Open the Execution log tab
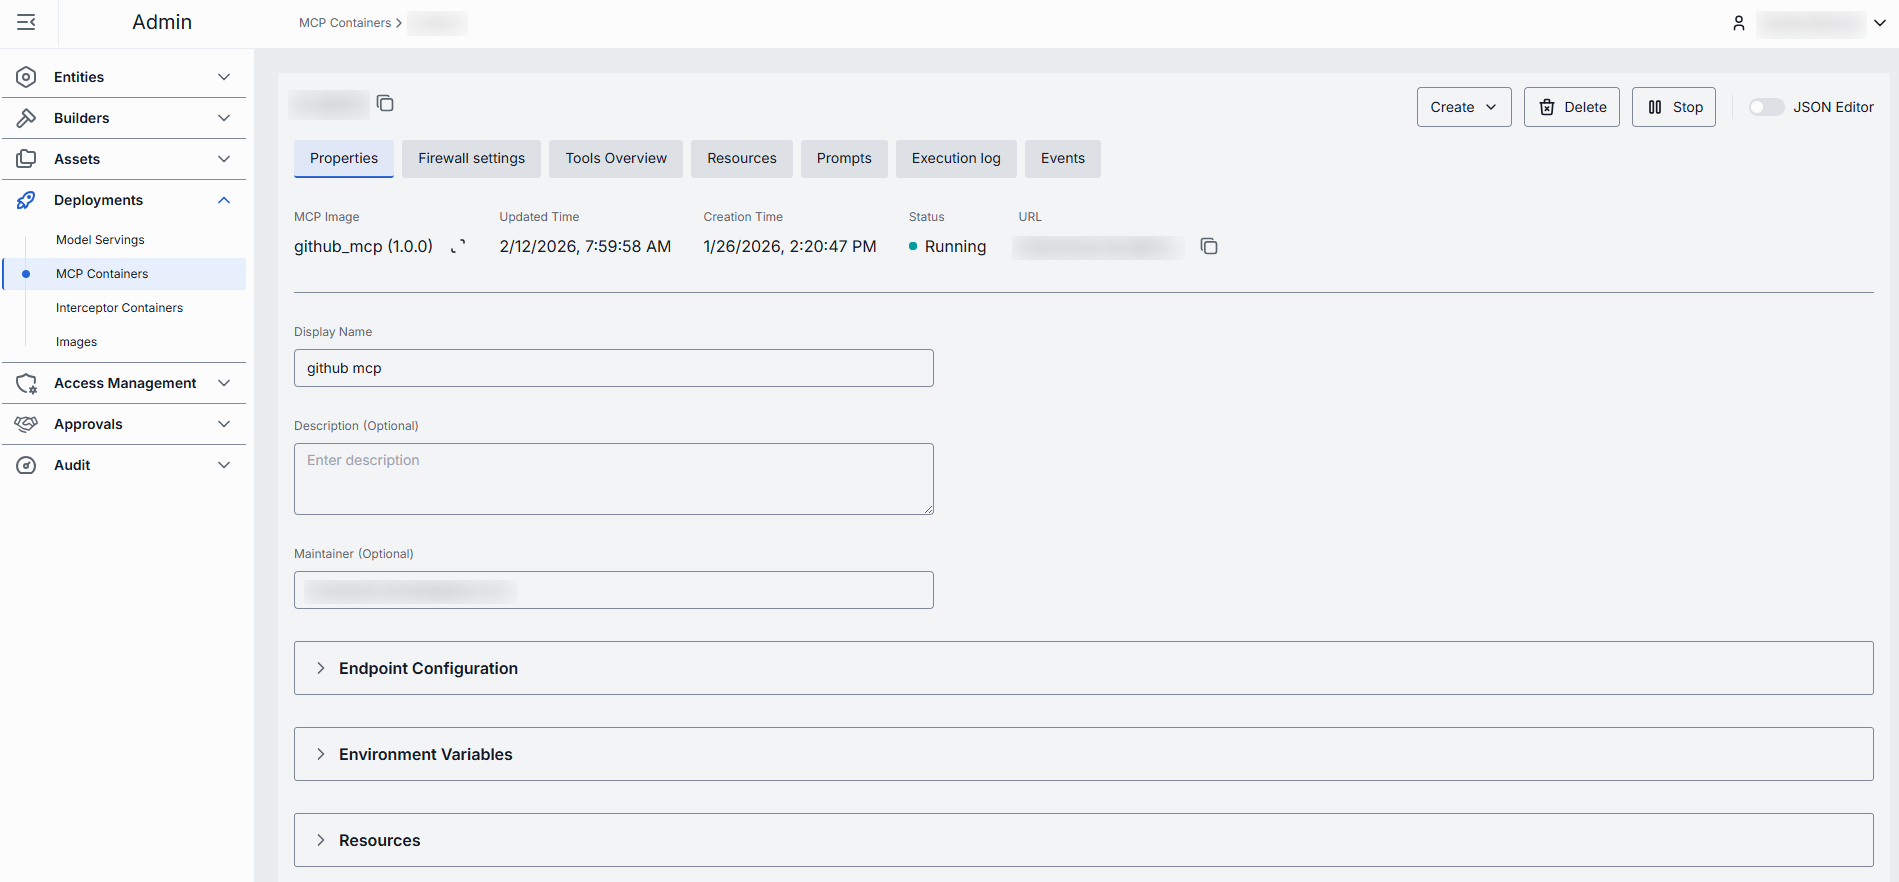The image size is (1899, 882). pyautogui.click(x=955, y=158)
